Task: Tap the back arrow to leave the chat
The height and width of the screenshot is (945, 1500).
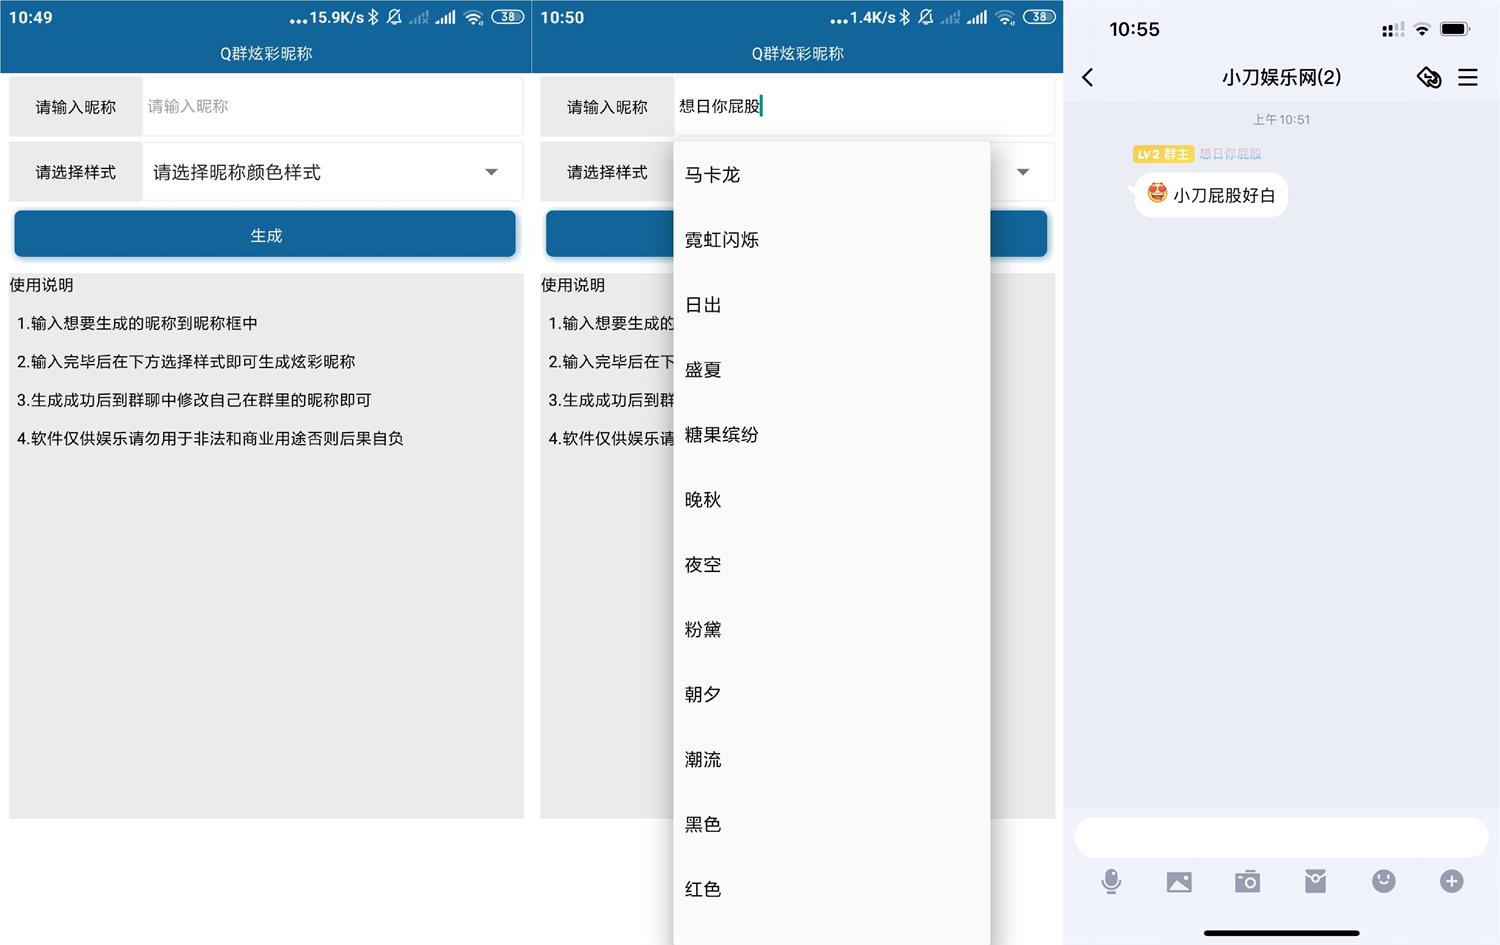Action: (x=1088, y=77)
